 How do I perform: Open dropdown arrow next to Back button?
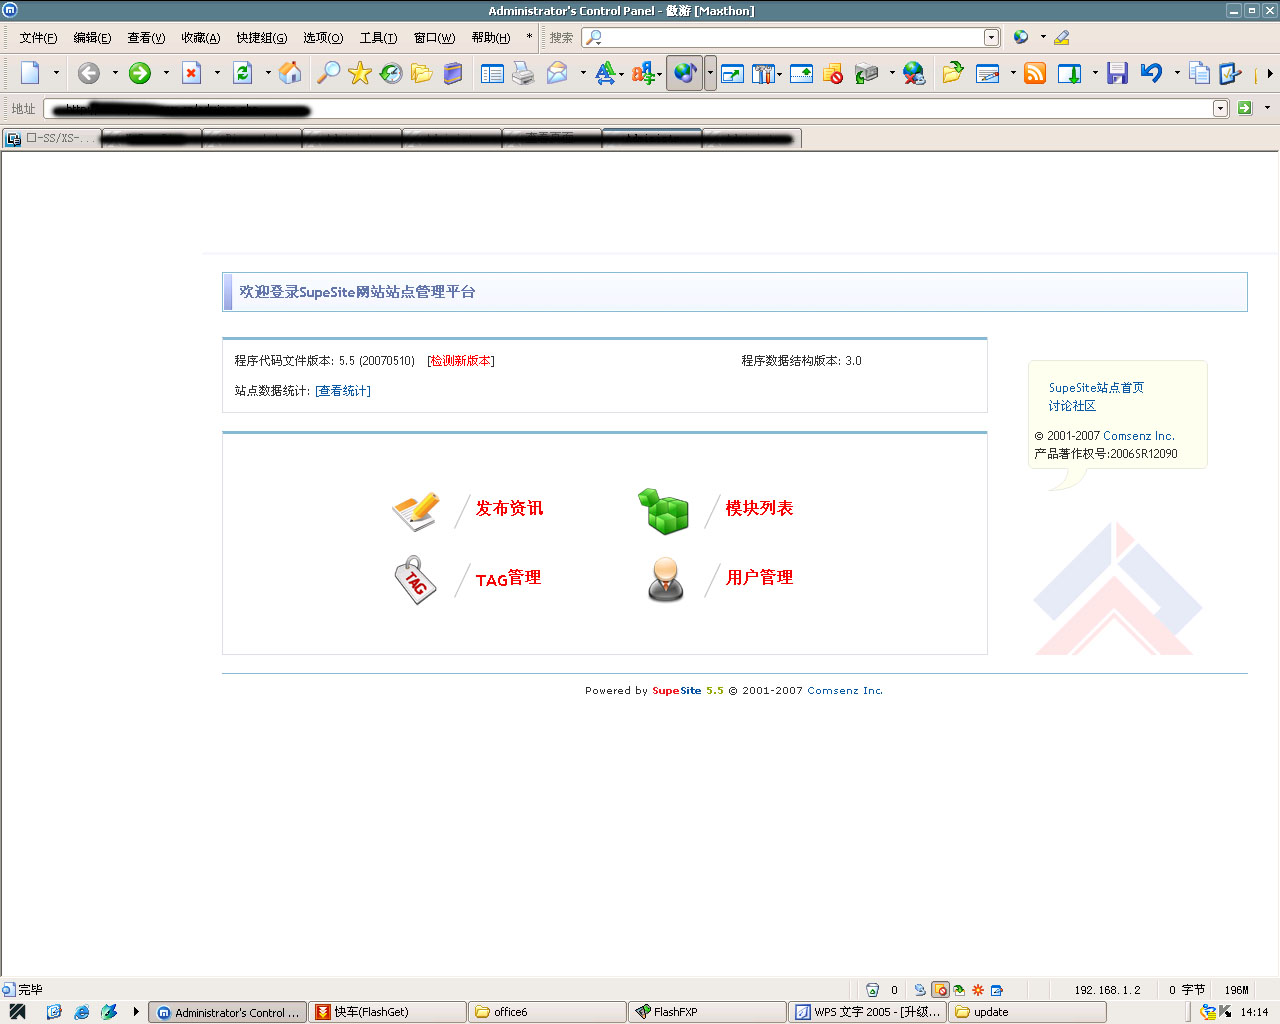click(115, 73)
